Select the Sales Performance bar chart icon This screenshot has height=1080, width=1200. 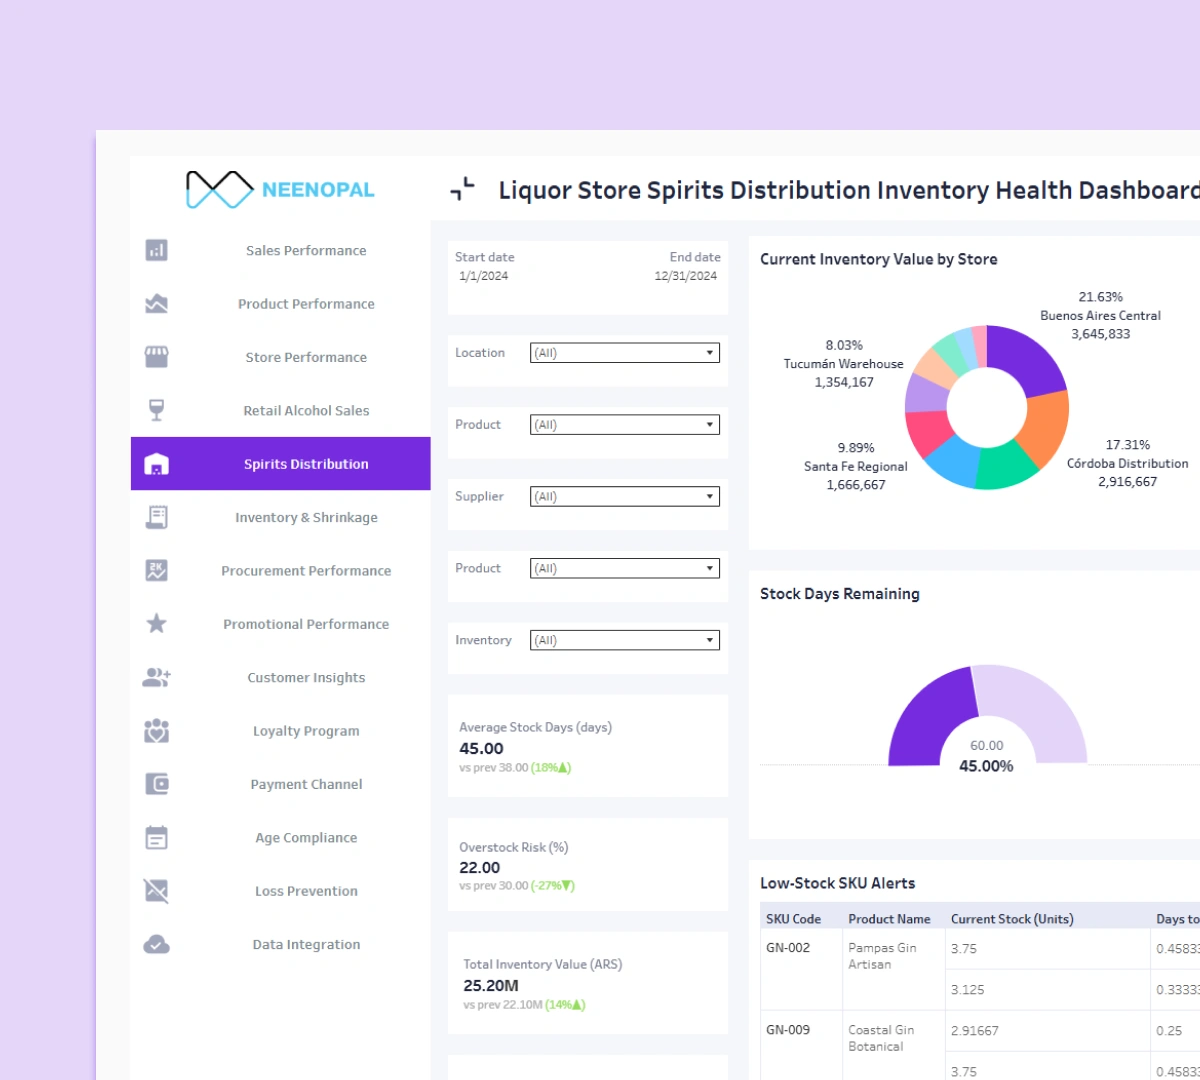(155, 250)
